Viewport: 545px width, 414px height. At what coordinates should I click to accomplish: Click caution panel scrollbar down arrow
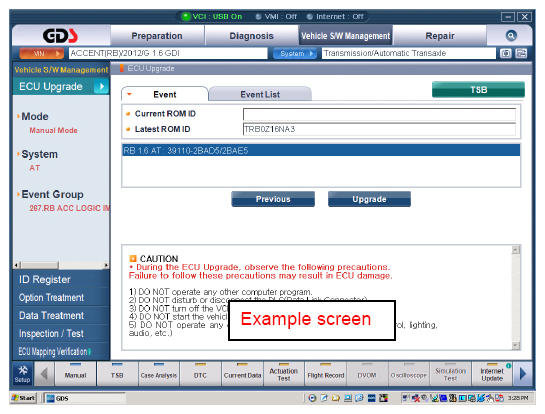click(516, 346)
